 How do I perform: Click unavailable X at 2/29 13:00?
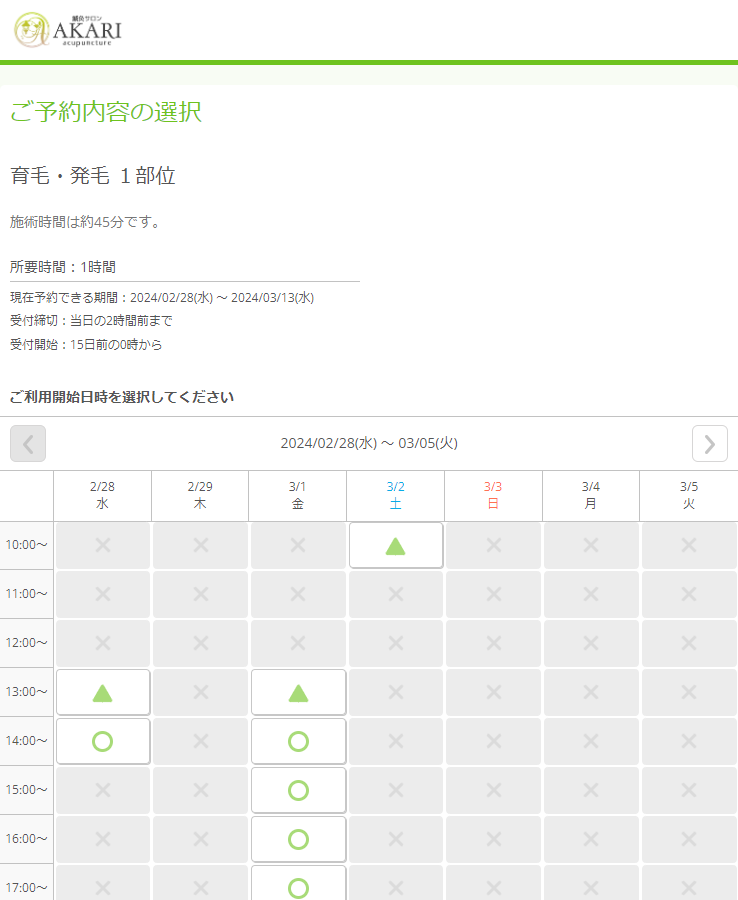point(200,692)
